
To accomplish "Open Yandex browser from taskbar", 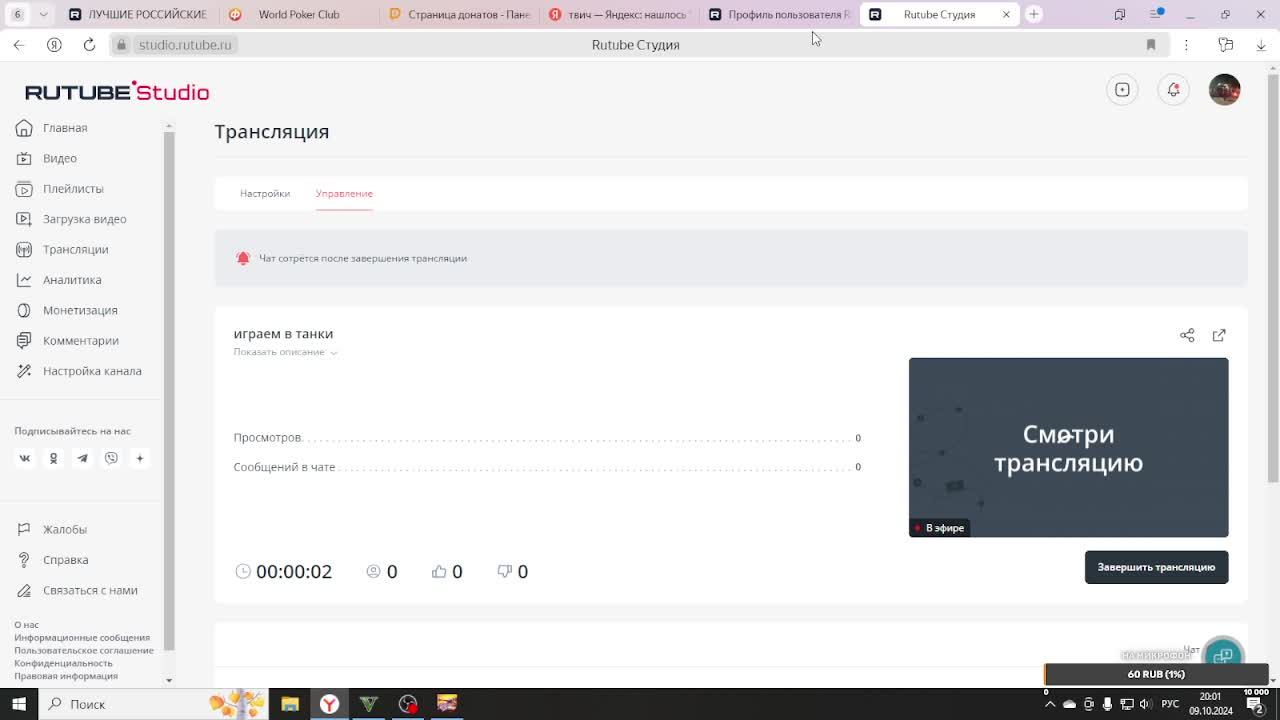I will (x=329, y=704).
